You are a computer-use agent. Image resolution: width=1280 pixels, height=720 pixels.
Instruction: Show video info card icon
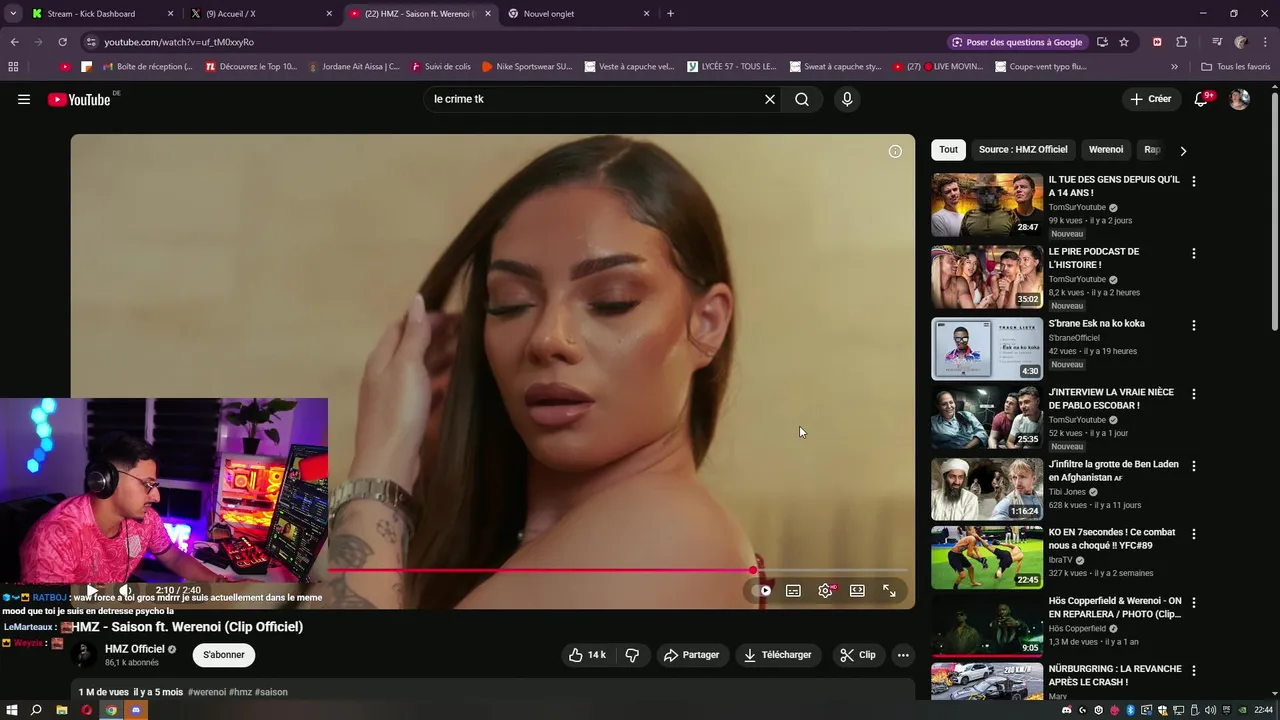(895, 151)
